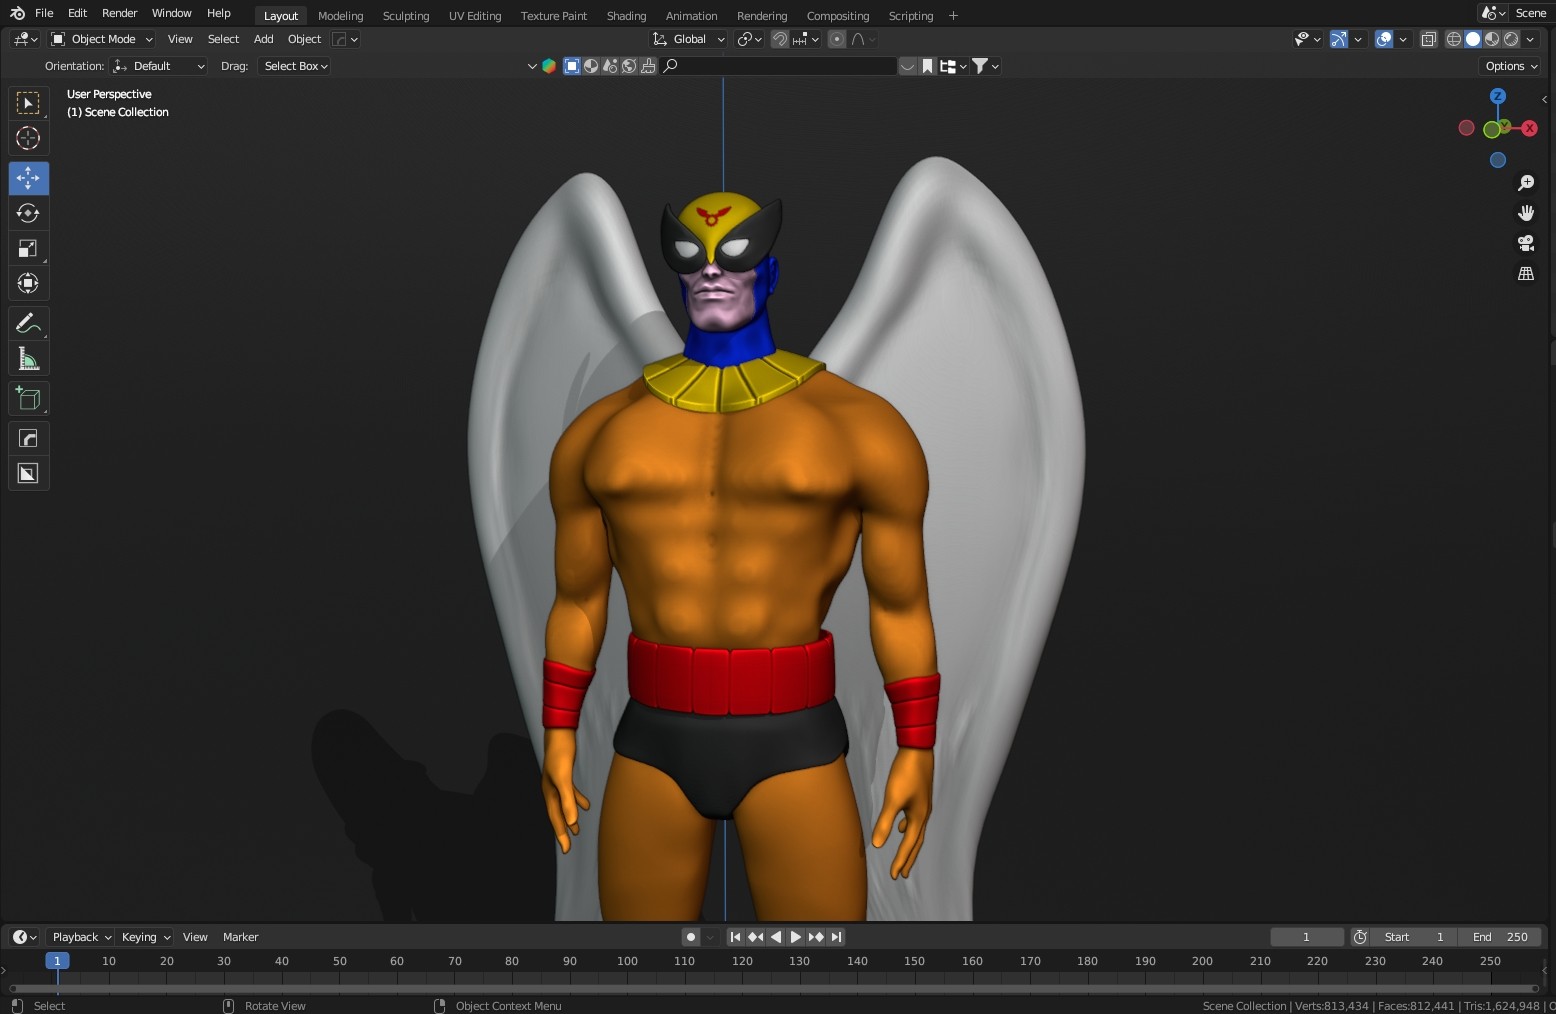Play animation in reverse
1556x1014 pixels.
coord(776,937)
